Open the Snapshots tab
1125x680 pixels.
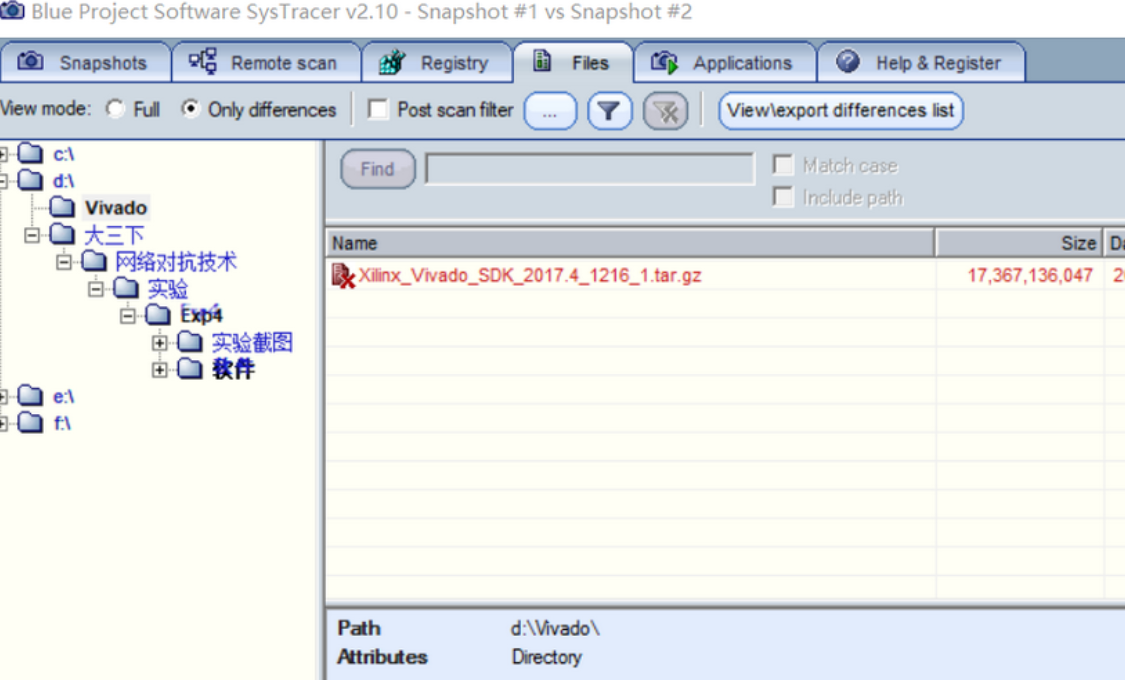click(85, 63)
